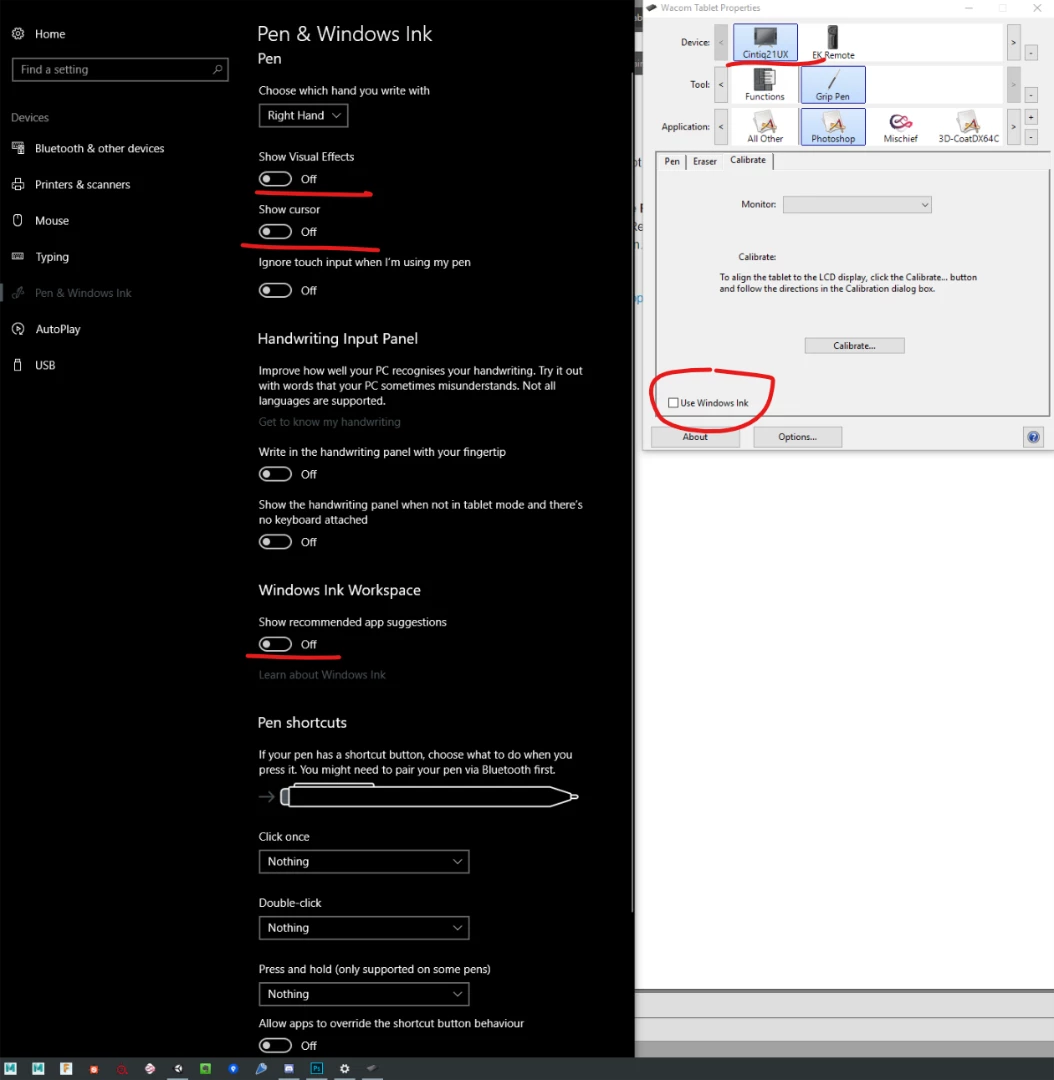Viewport: 1054px width, 1080px height.
Task: Open the Monitor dropdown in Wacom
Action: (x=857, y=205)
